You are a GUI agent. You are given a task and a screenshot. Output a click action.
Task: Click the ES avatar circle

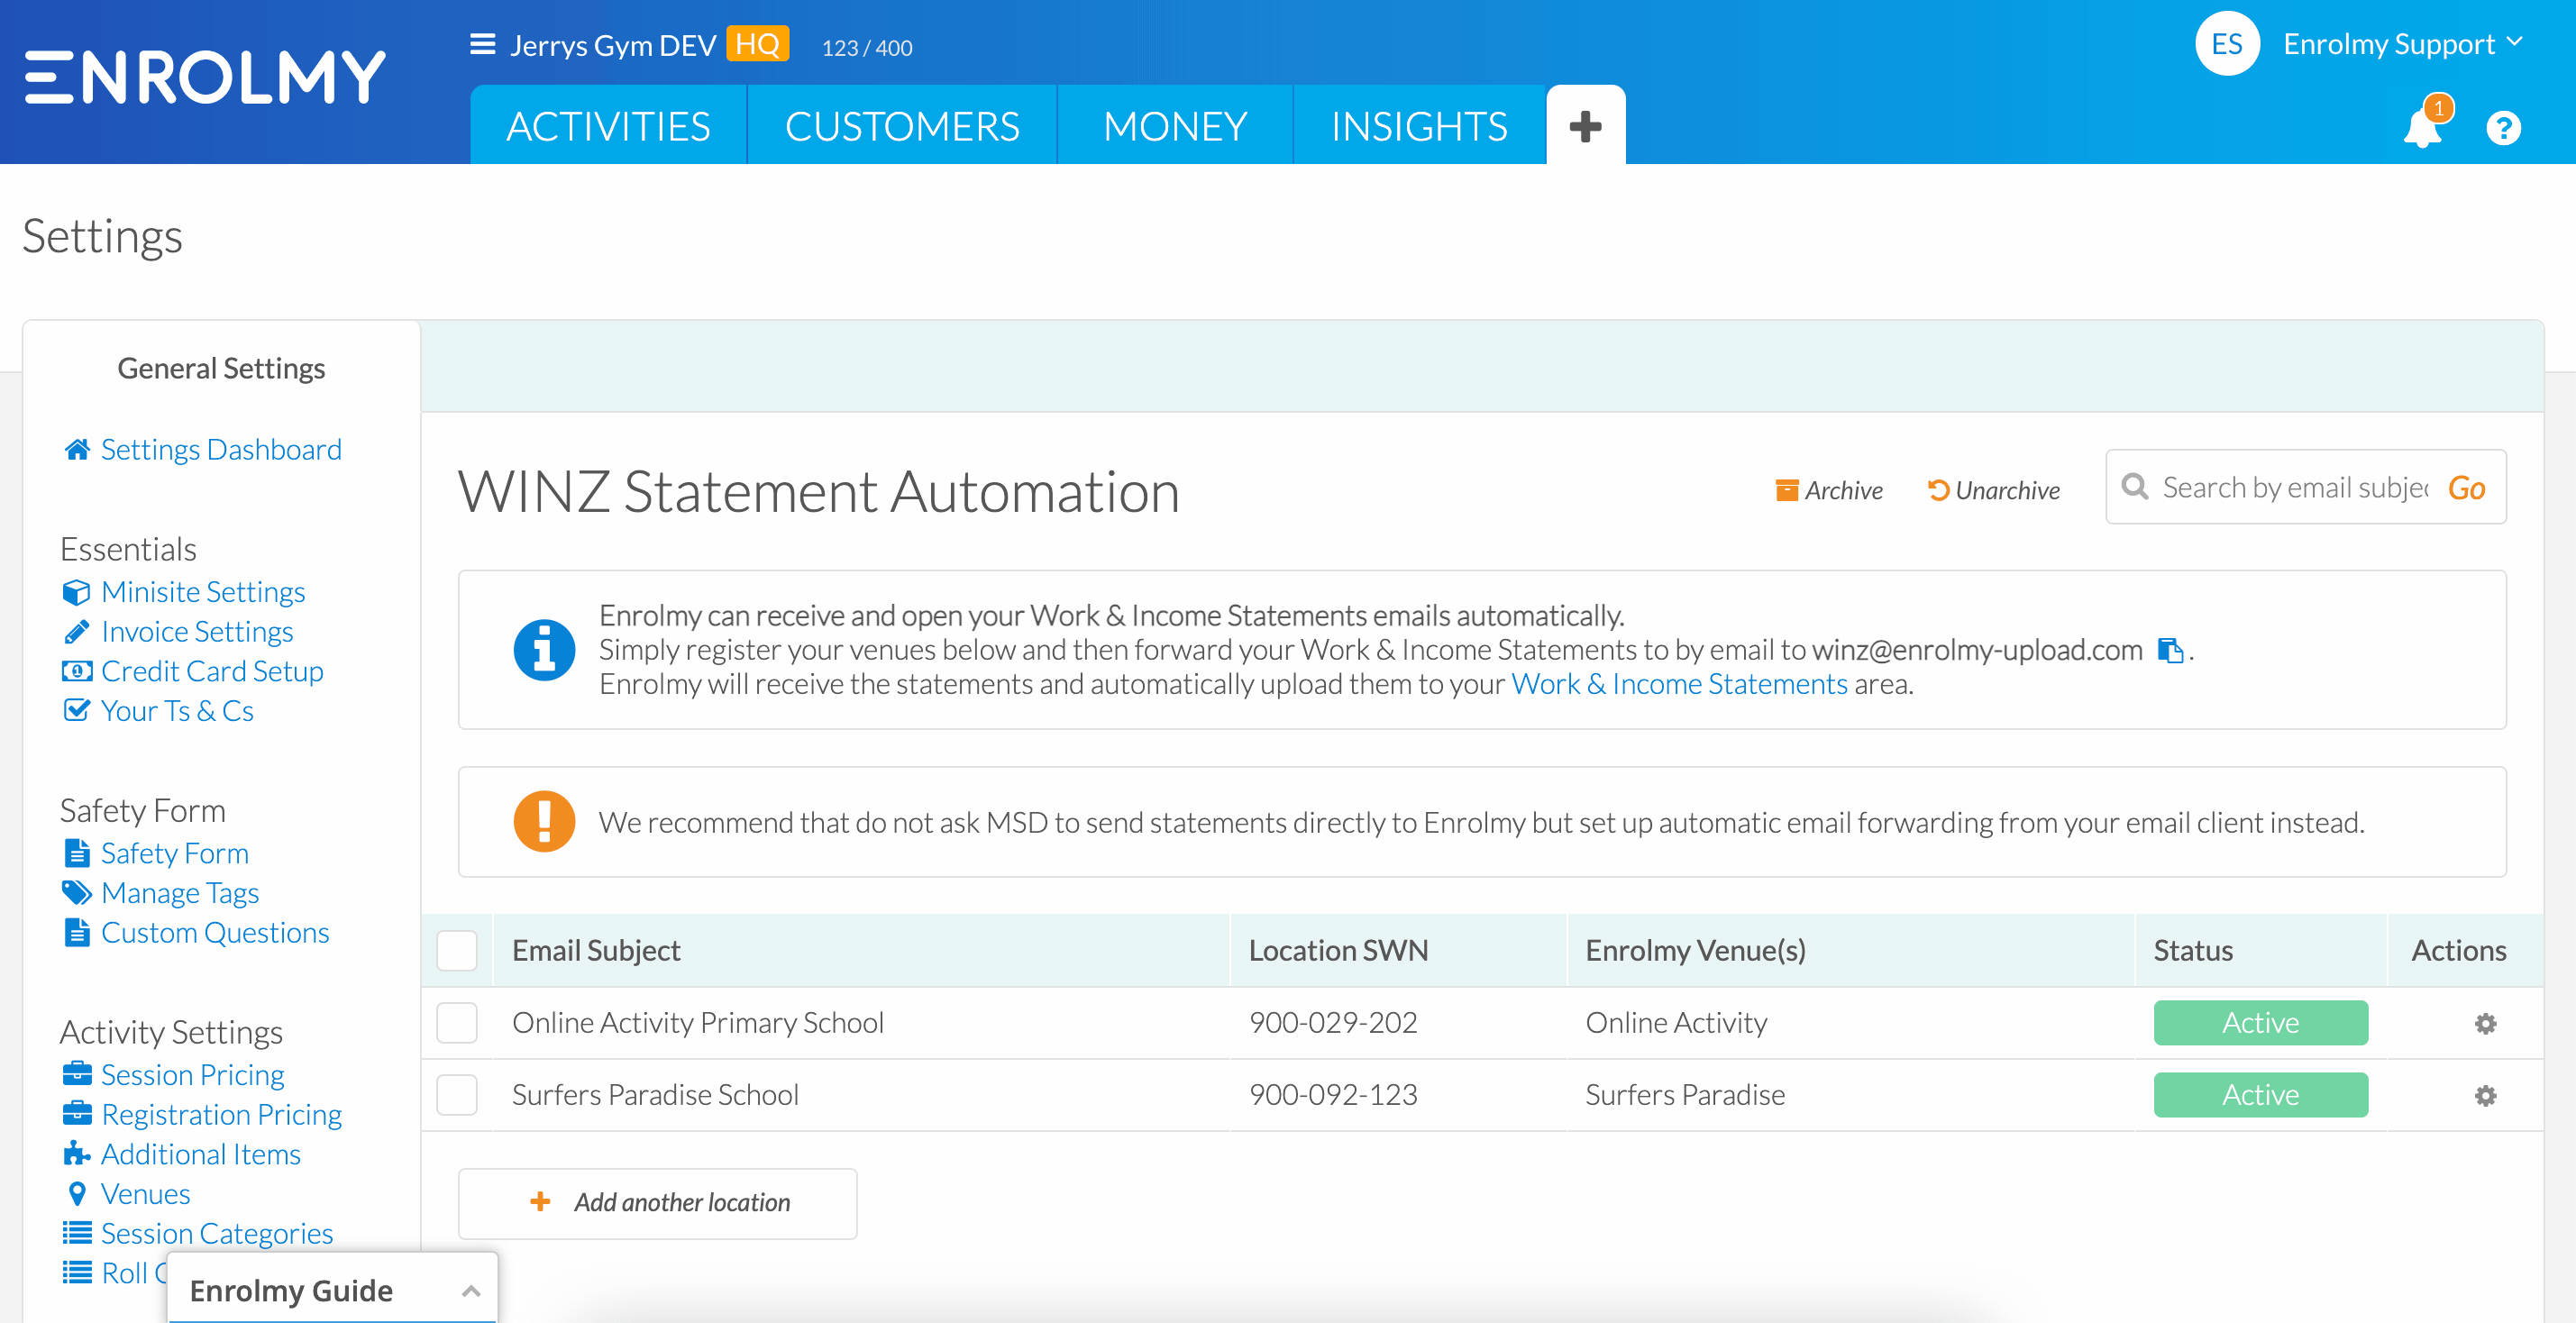(x=2227, y=44)
